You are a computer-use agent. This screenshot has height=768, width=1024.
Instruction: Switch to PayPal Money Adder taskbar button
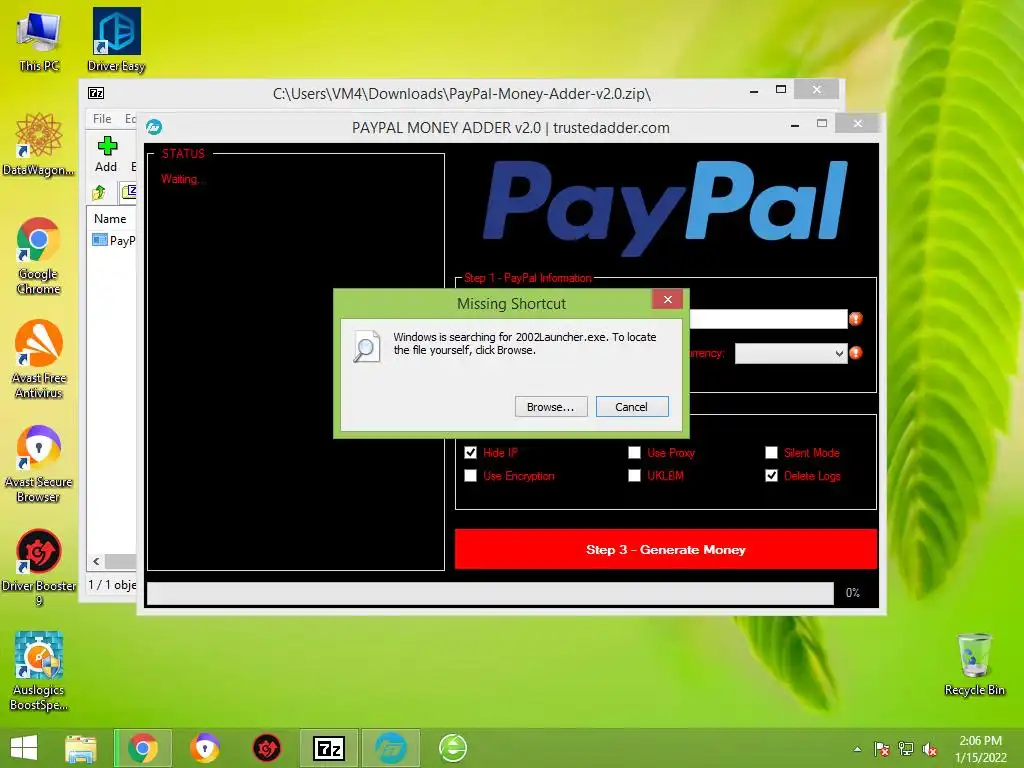(391, 748)
